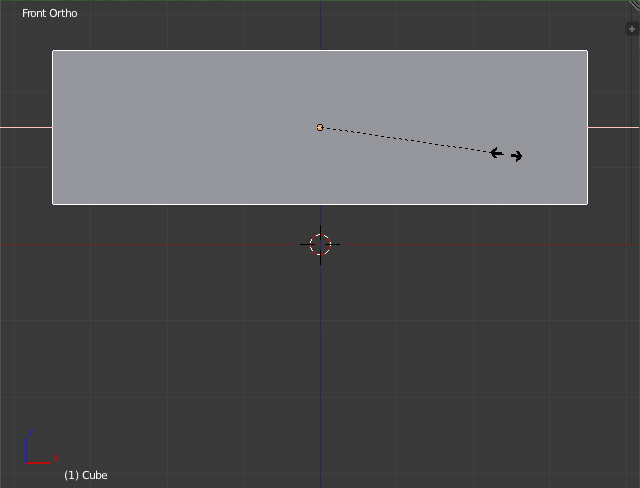Click the orange origin point of the cube
640x488 pixels.
pos(320,128)
